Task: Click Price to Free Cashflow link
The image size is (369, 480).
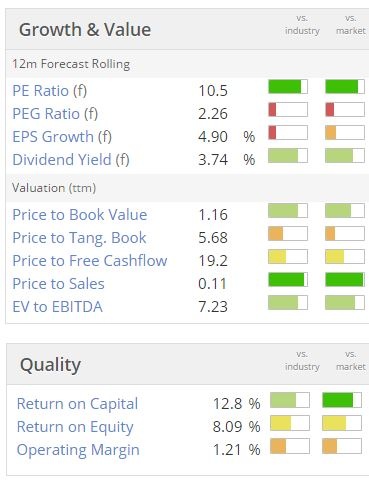Action: pyautogui.click(x=90, y=261)
